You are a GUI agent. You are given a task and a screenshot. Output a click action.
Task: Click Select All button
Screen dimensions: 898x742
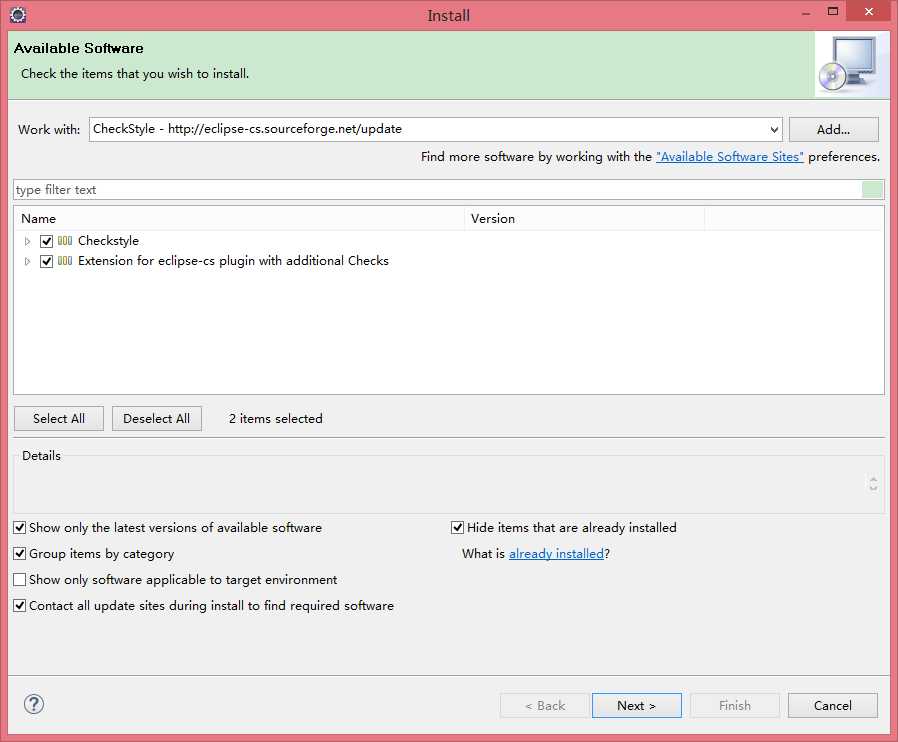pyautogui.click(x=59, y=419)
